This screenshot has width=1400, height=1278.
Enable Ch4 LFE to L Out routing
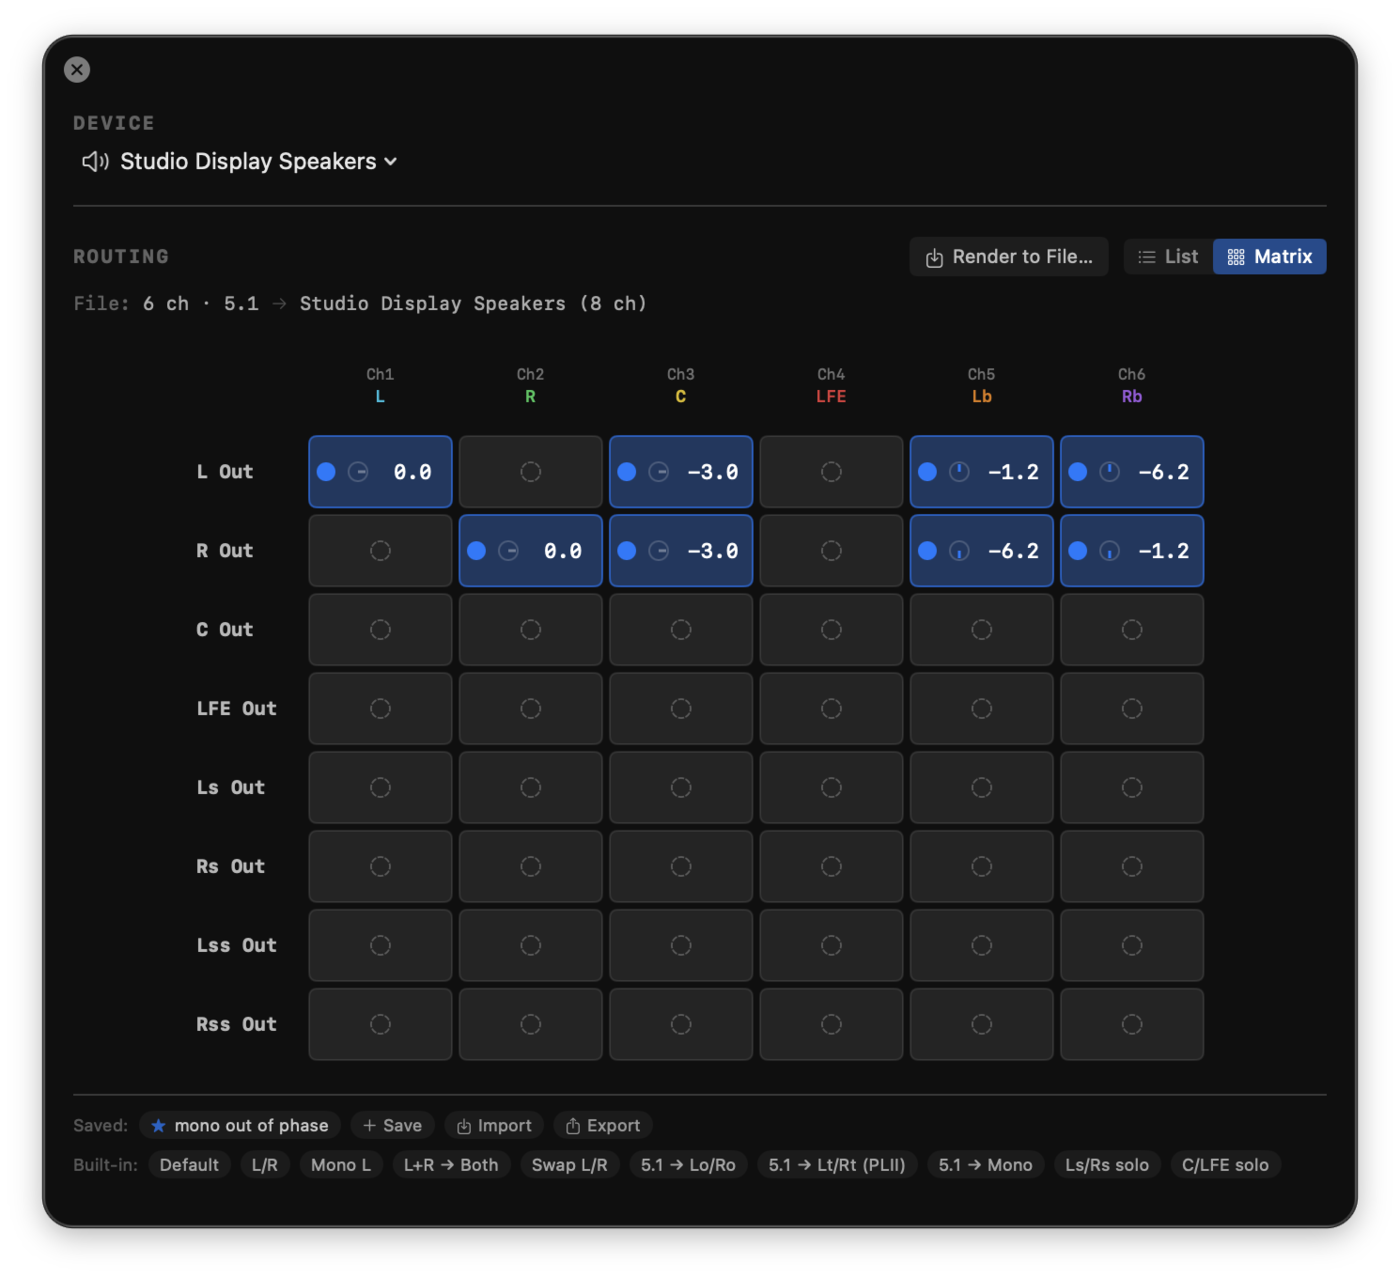(x=831, y=472)
